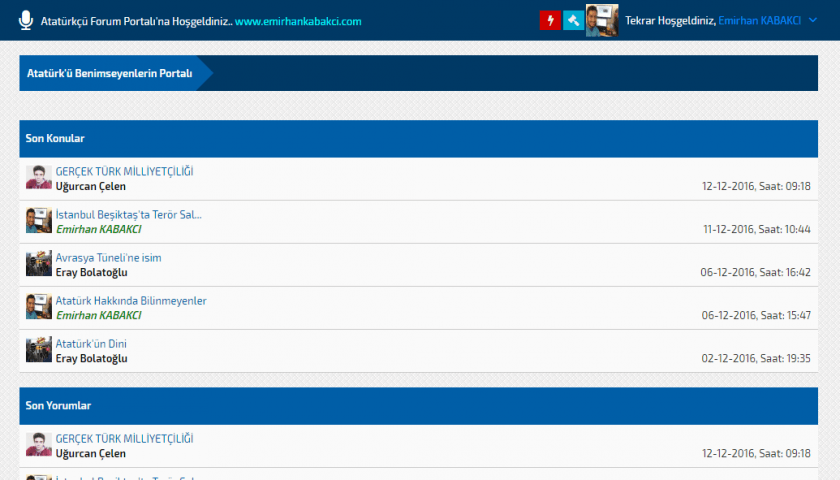Click the microphone icon in the header
This screenshot has width=840, height=480.
point(26,20)
